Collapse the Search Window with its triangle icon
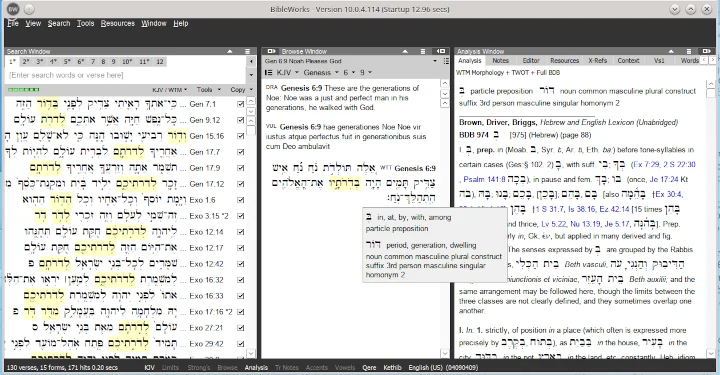The image size is (720, 375). click(230, 51)
